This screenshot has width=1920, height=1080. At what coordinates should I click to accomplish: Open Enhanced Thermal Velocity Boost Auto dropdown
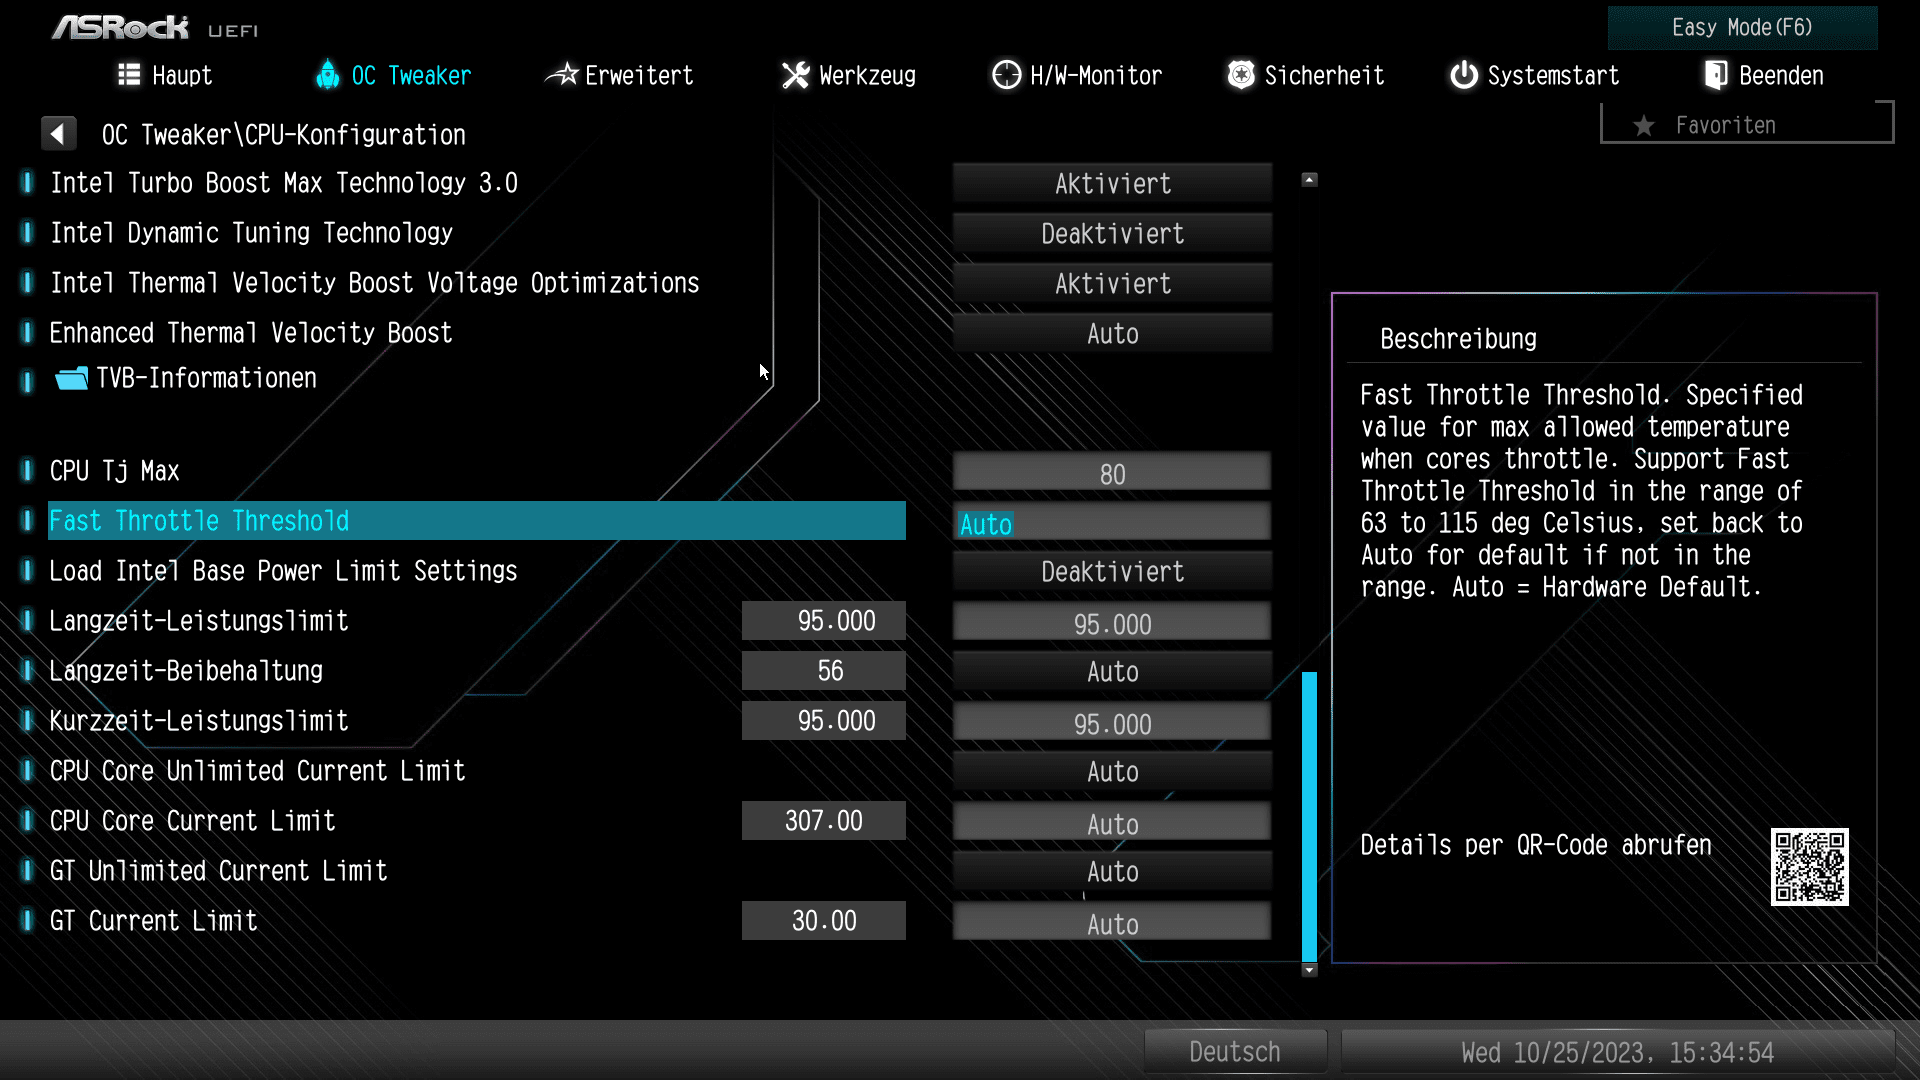[x=1112, y=334]
